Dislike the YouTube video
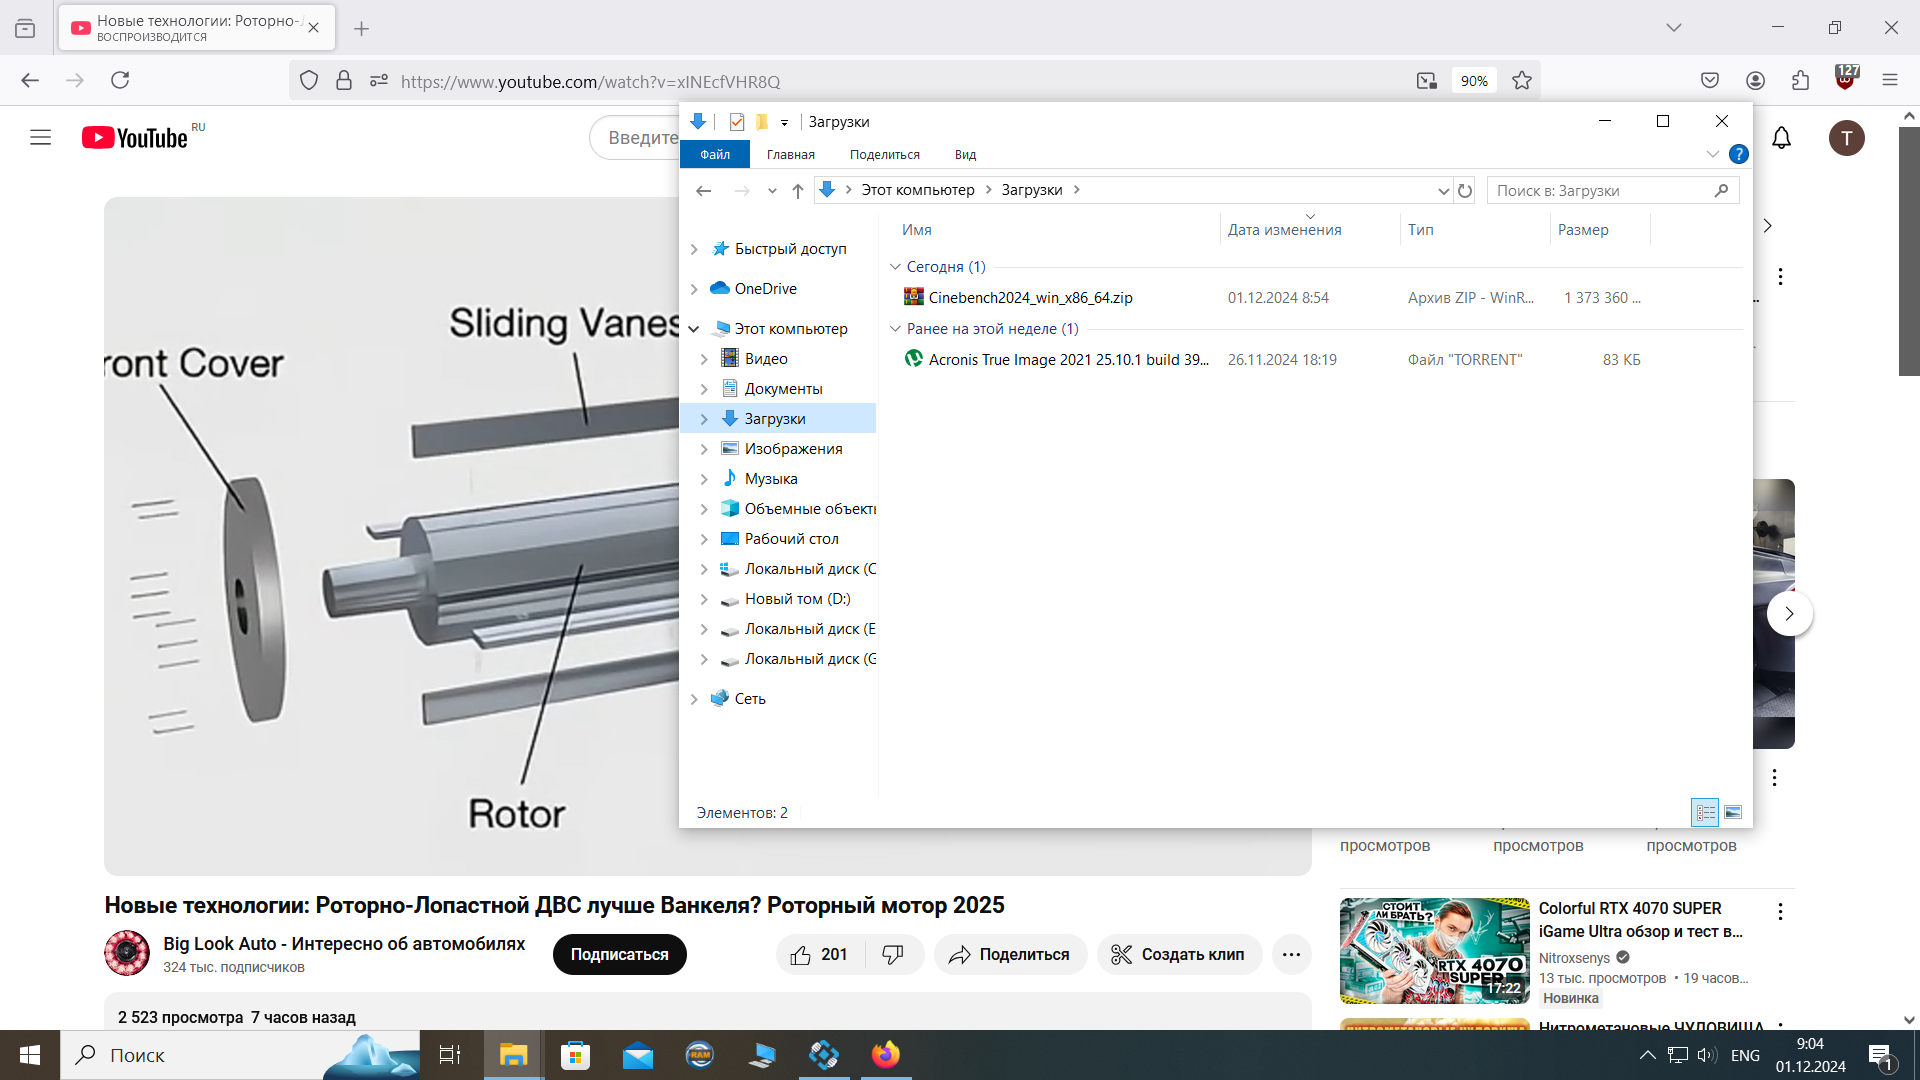The width and height of the screenshot is (1920, 1080). coord(893,955)
